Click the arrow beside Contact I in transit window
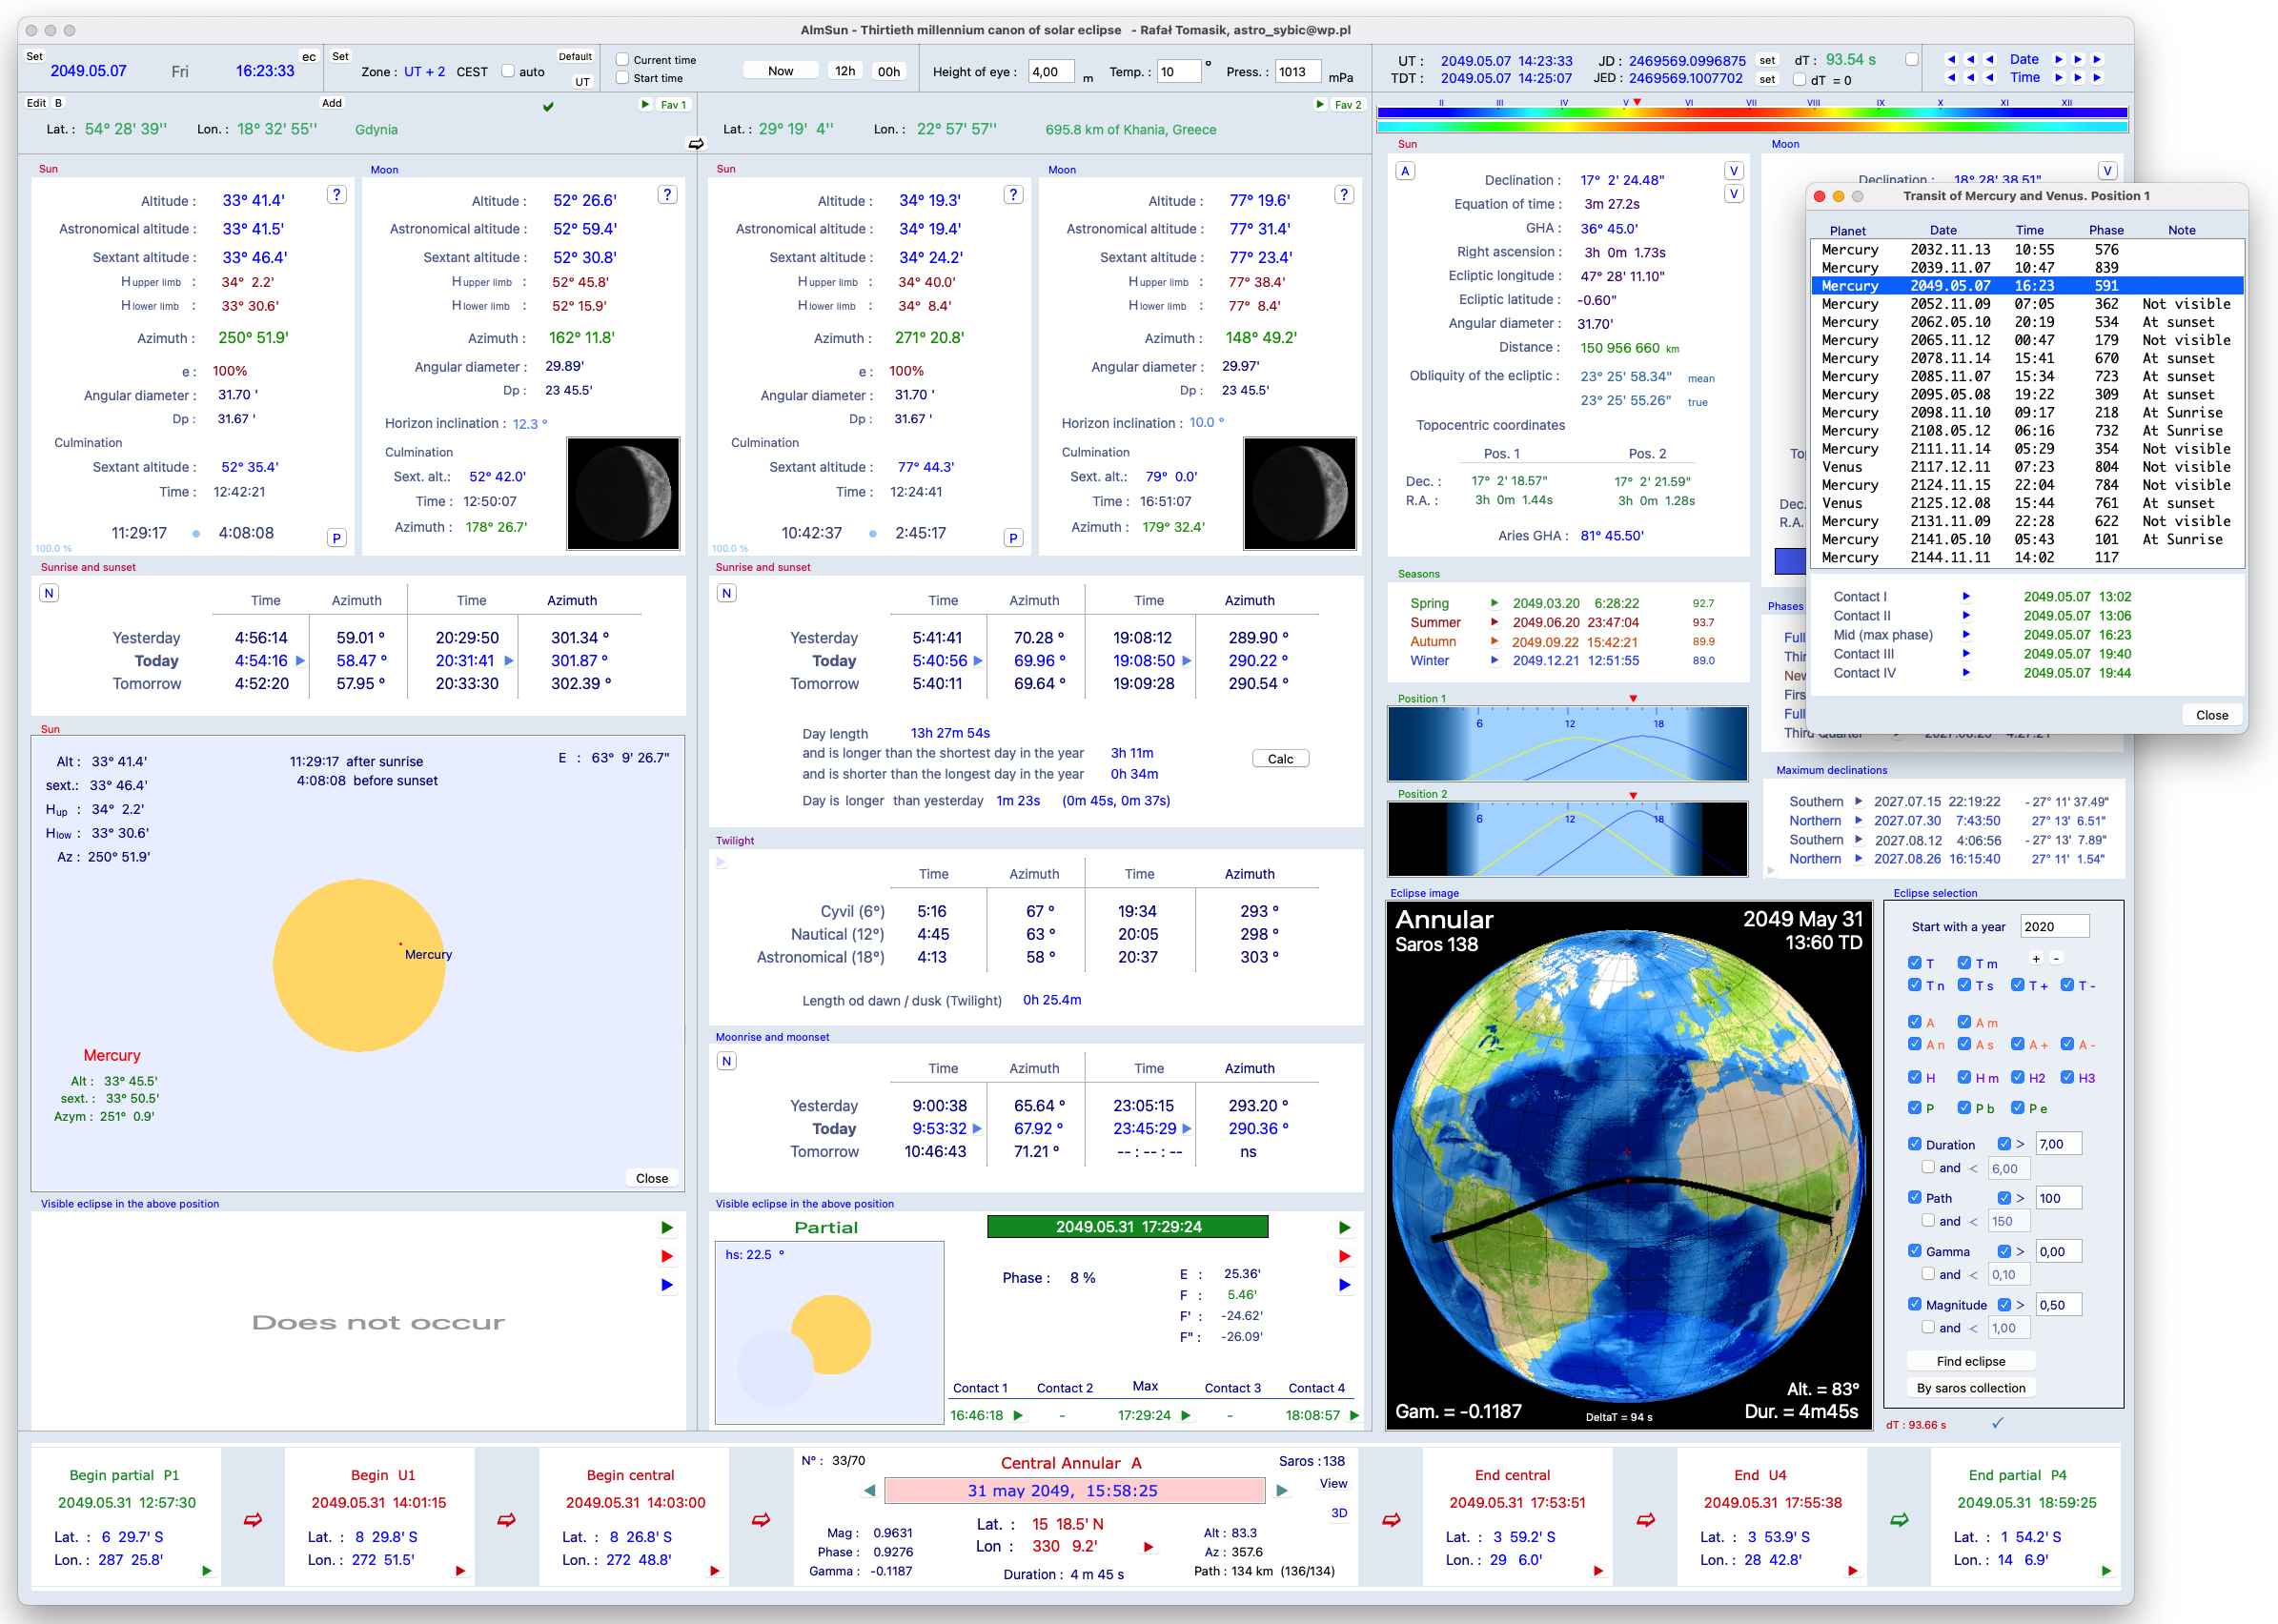 (1966, 596)
